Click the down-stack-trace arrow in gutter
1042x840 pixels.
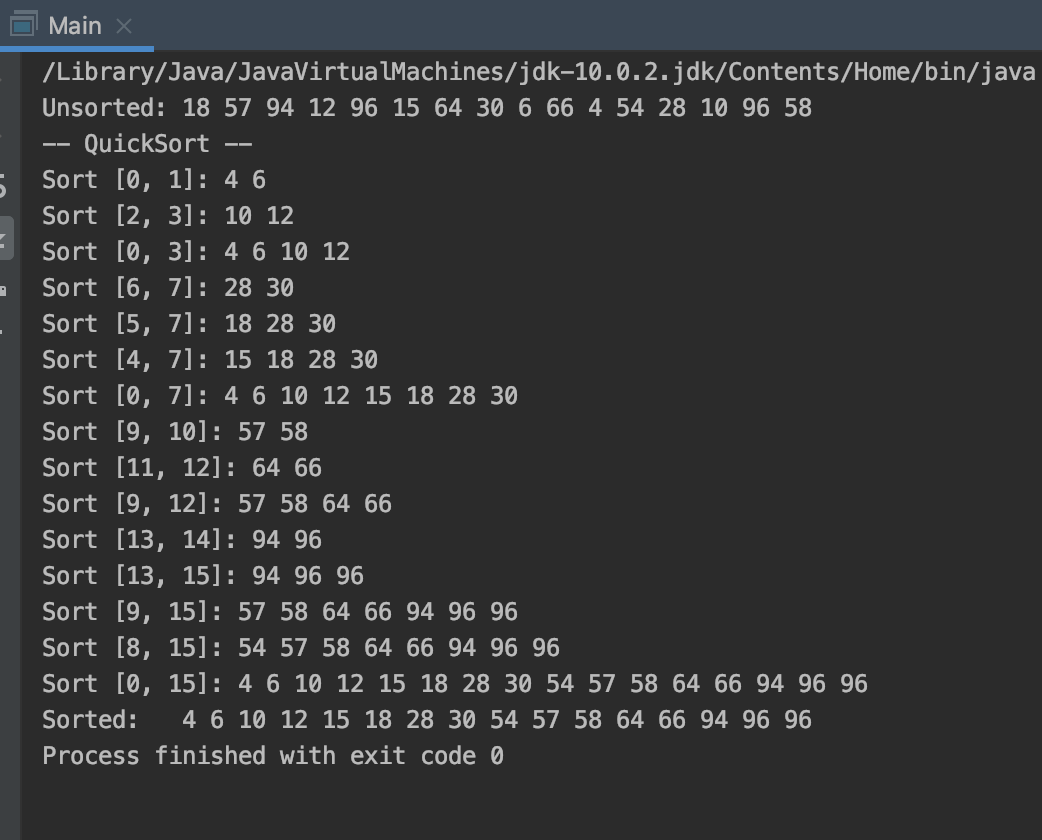coord(2,136)
